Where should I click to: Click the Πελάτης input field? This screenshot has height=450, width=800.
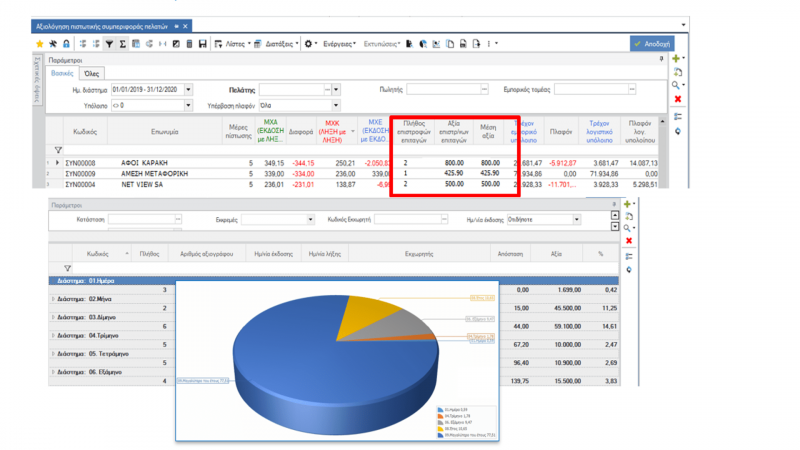pyautogui.click(x=292, y=90)
